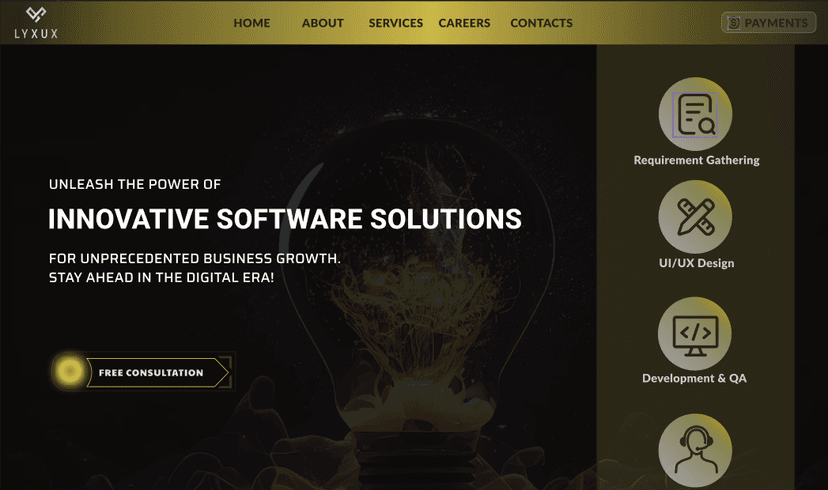Click the LYXUX wordmark text under logo

(36, 34)
